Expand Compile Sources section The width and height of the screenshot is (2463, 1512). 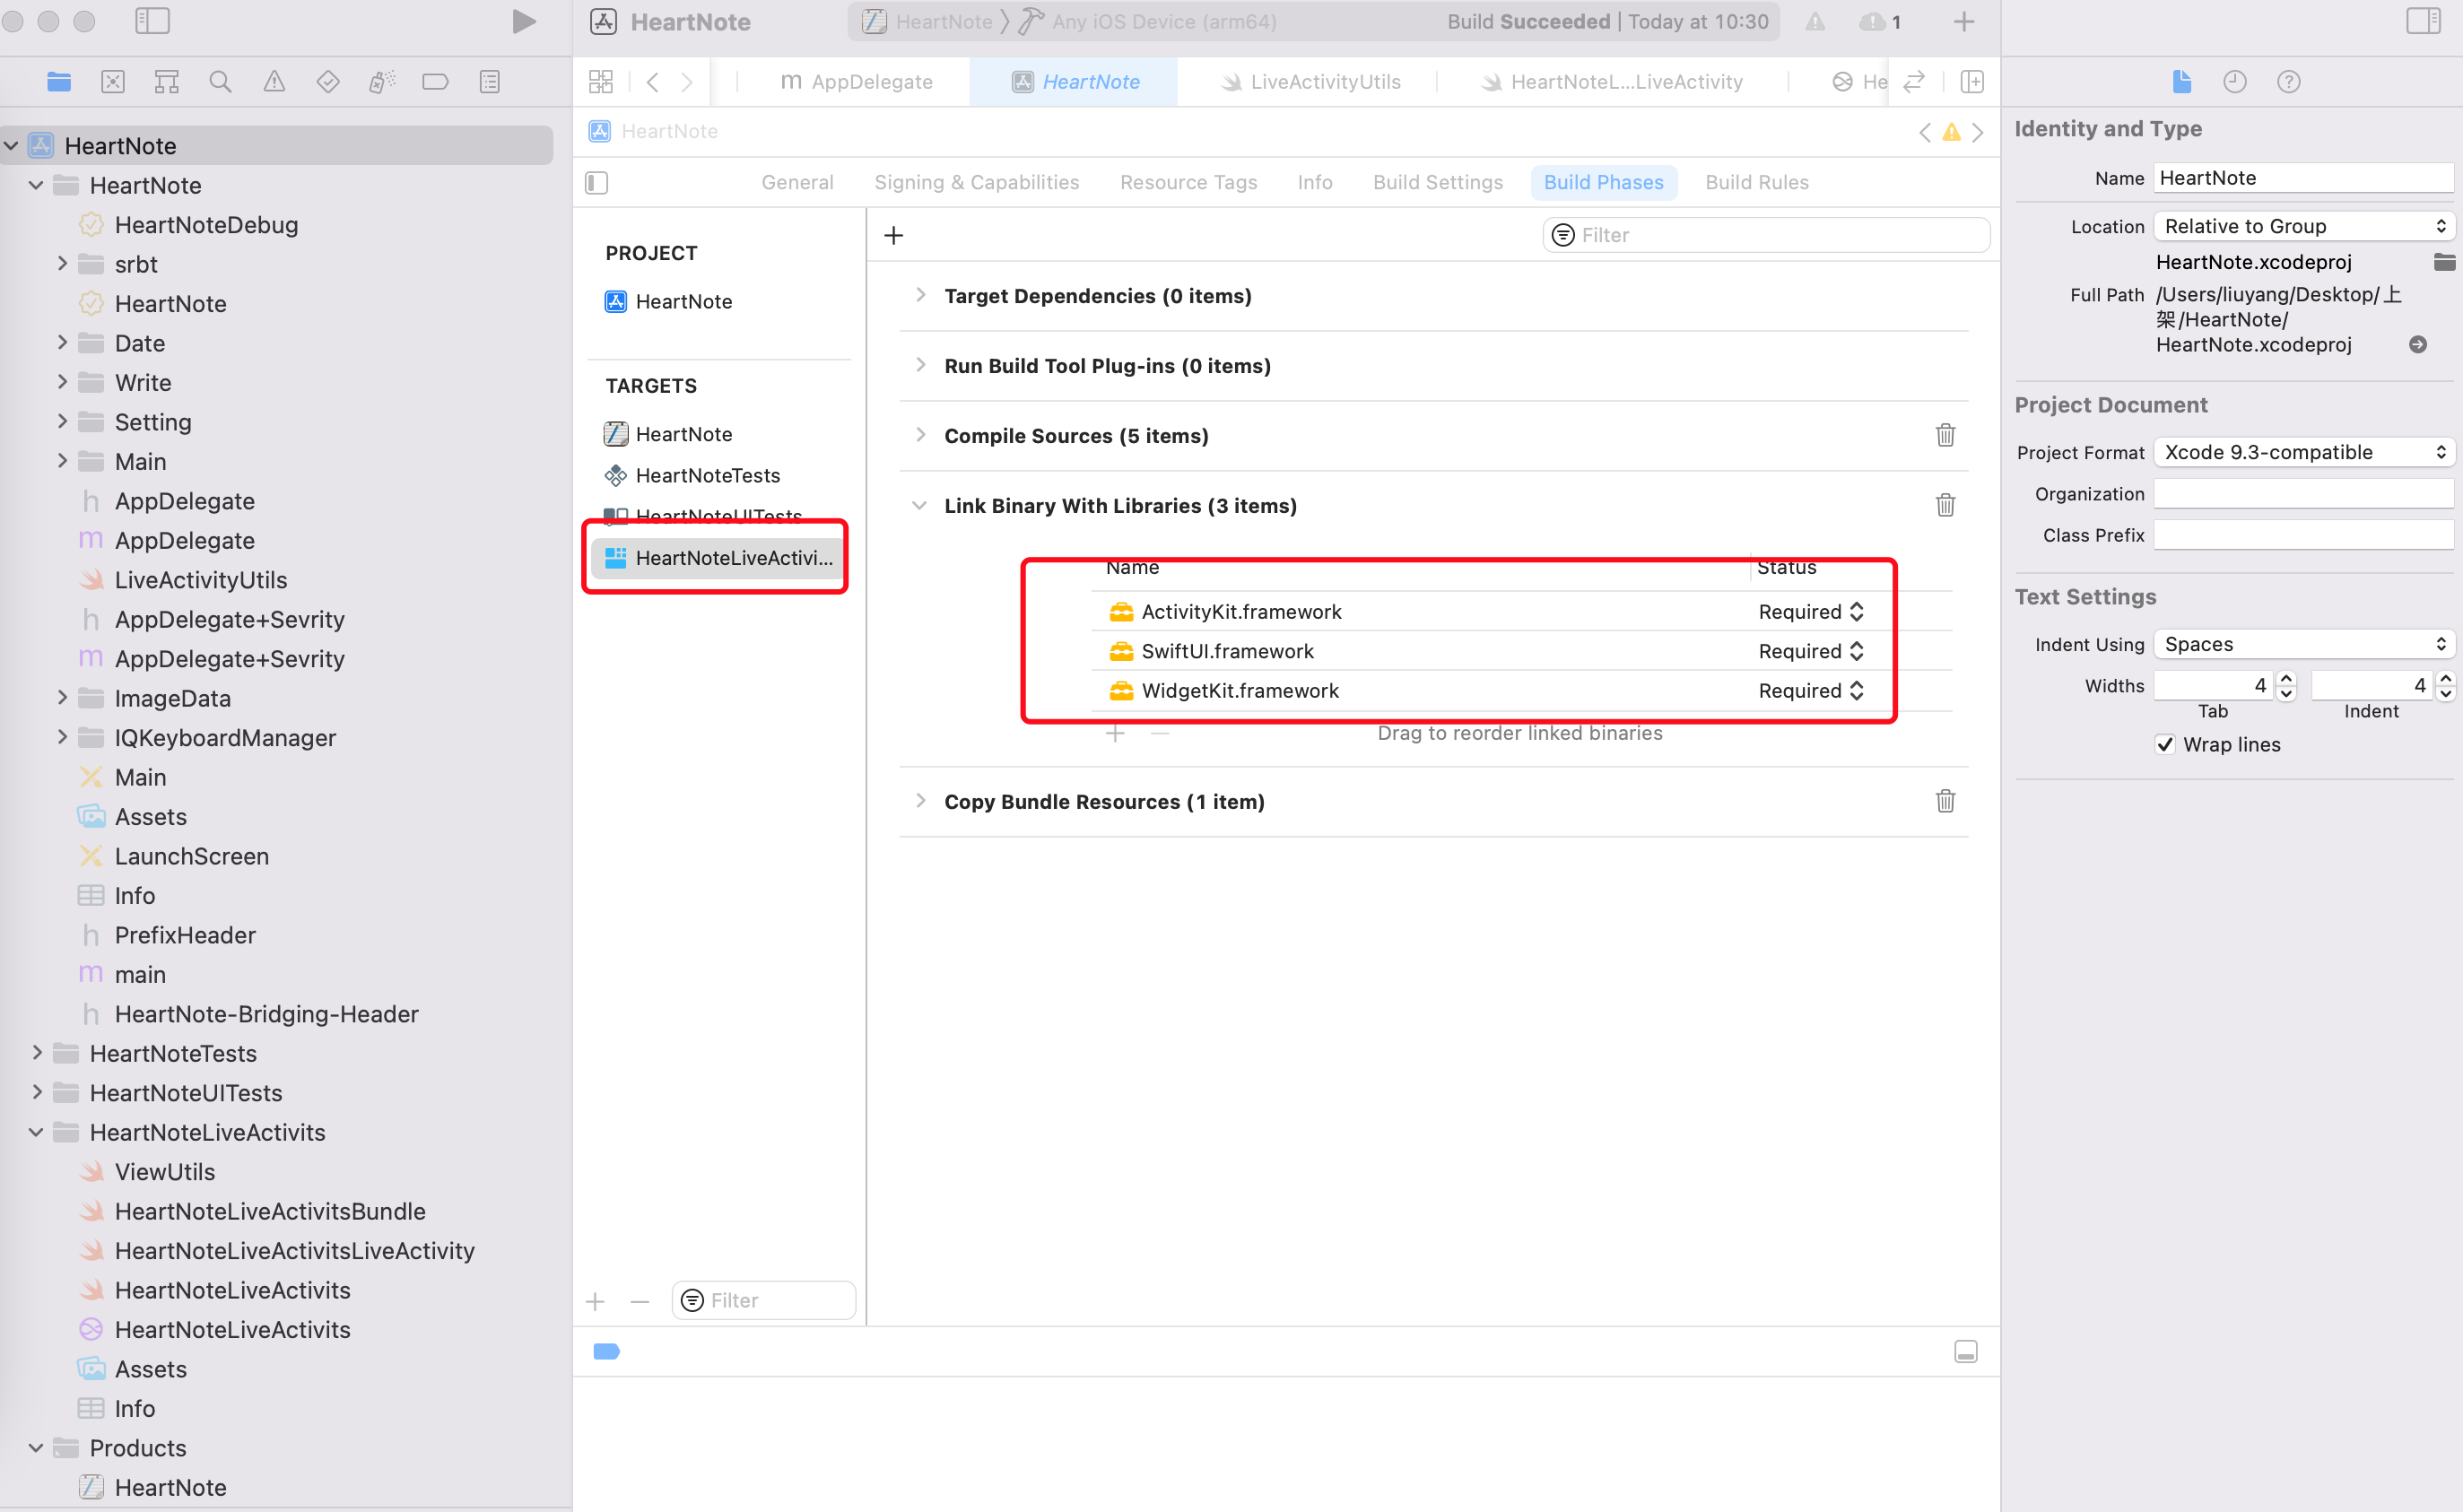[921, 435]
